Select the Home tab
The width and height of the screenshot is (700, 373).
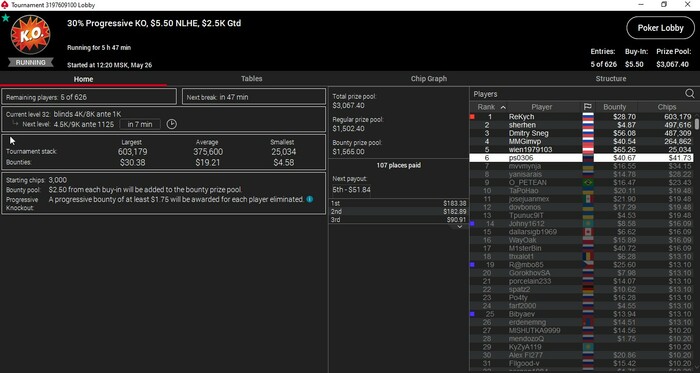[83, 79]
